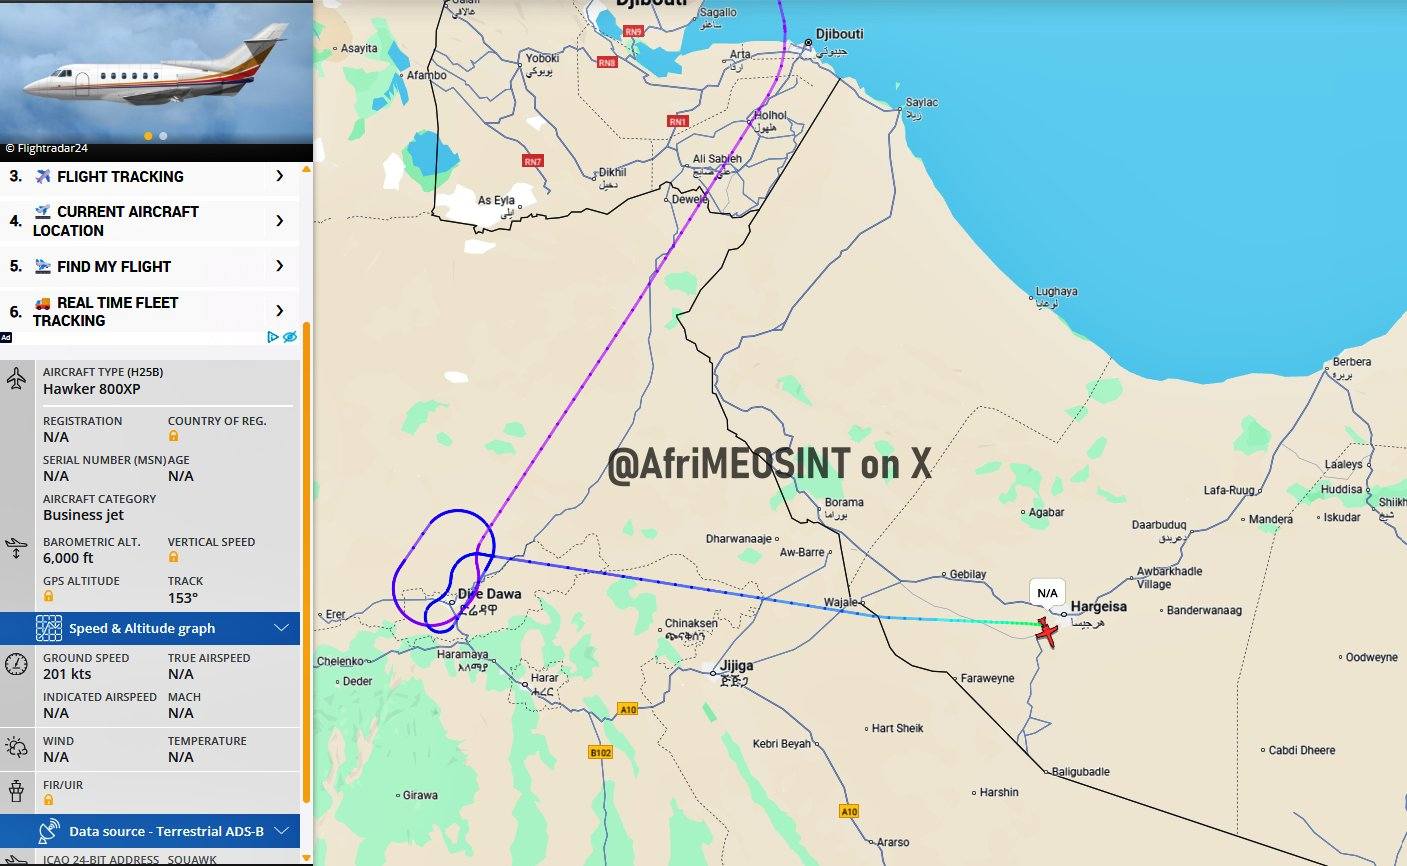Click the weather icon beside Wind
The height and width of the screenshot is (866, 1407).
click(16, 747)
